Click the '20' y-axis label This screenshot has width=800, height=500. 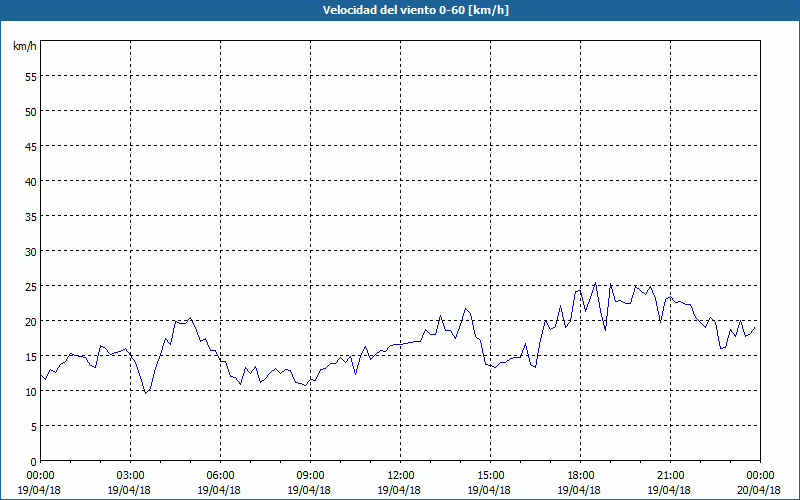coord(31,322)
